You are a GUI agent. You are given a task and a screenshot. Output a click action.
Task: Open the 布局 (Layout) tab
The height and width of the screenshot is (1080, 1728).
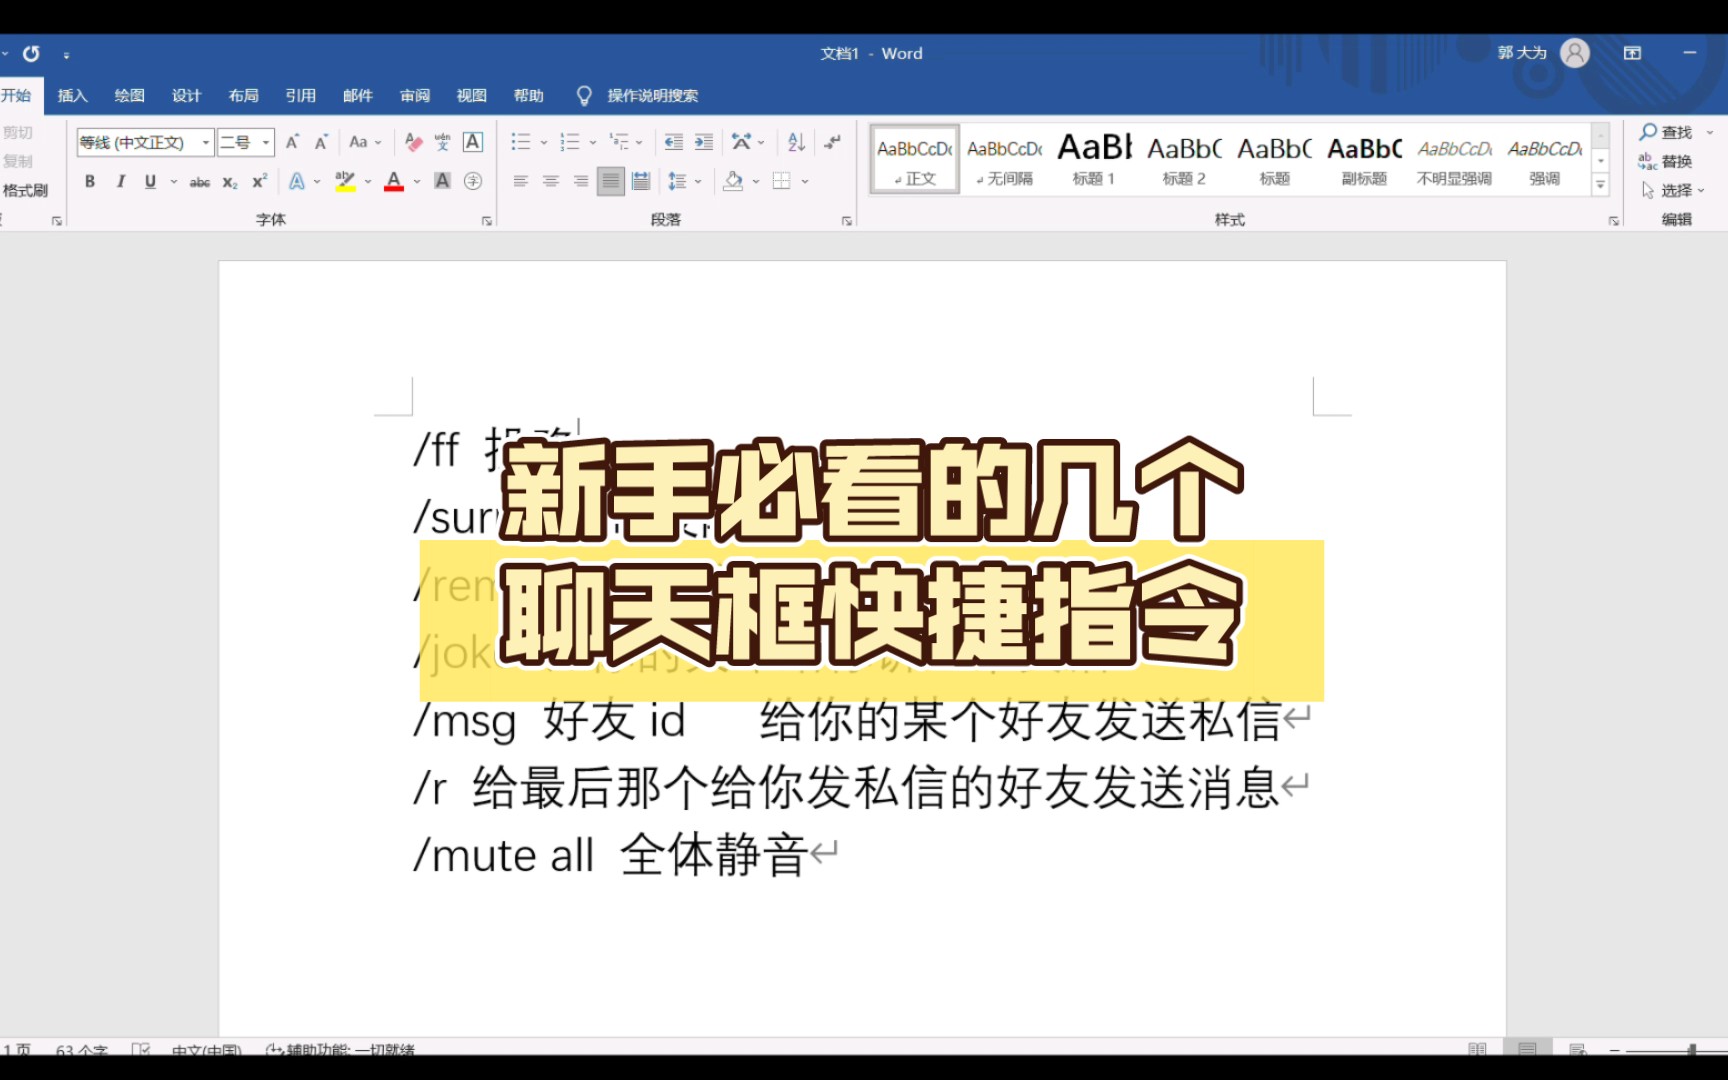[x=243, y=96]
